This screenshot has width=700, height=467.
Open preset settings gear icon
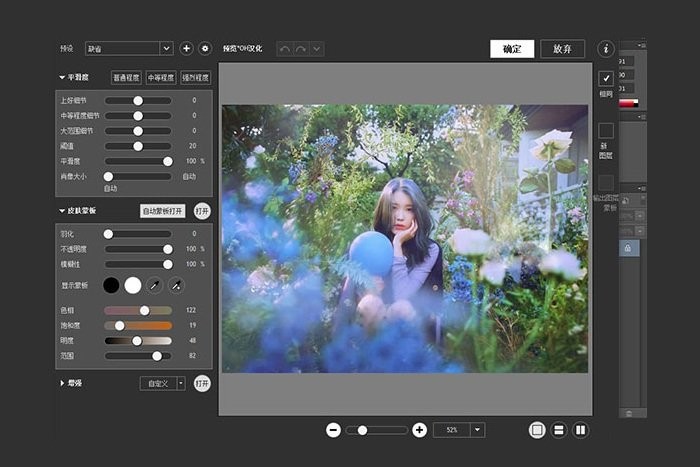pos(205,48)
